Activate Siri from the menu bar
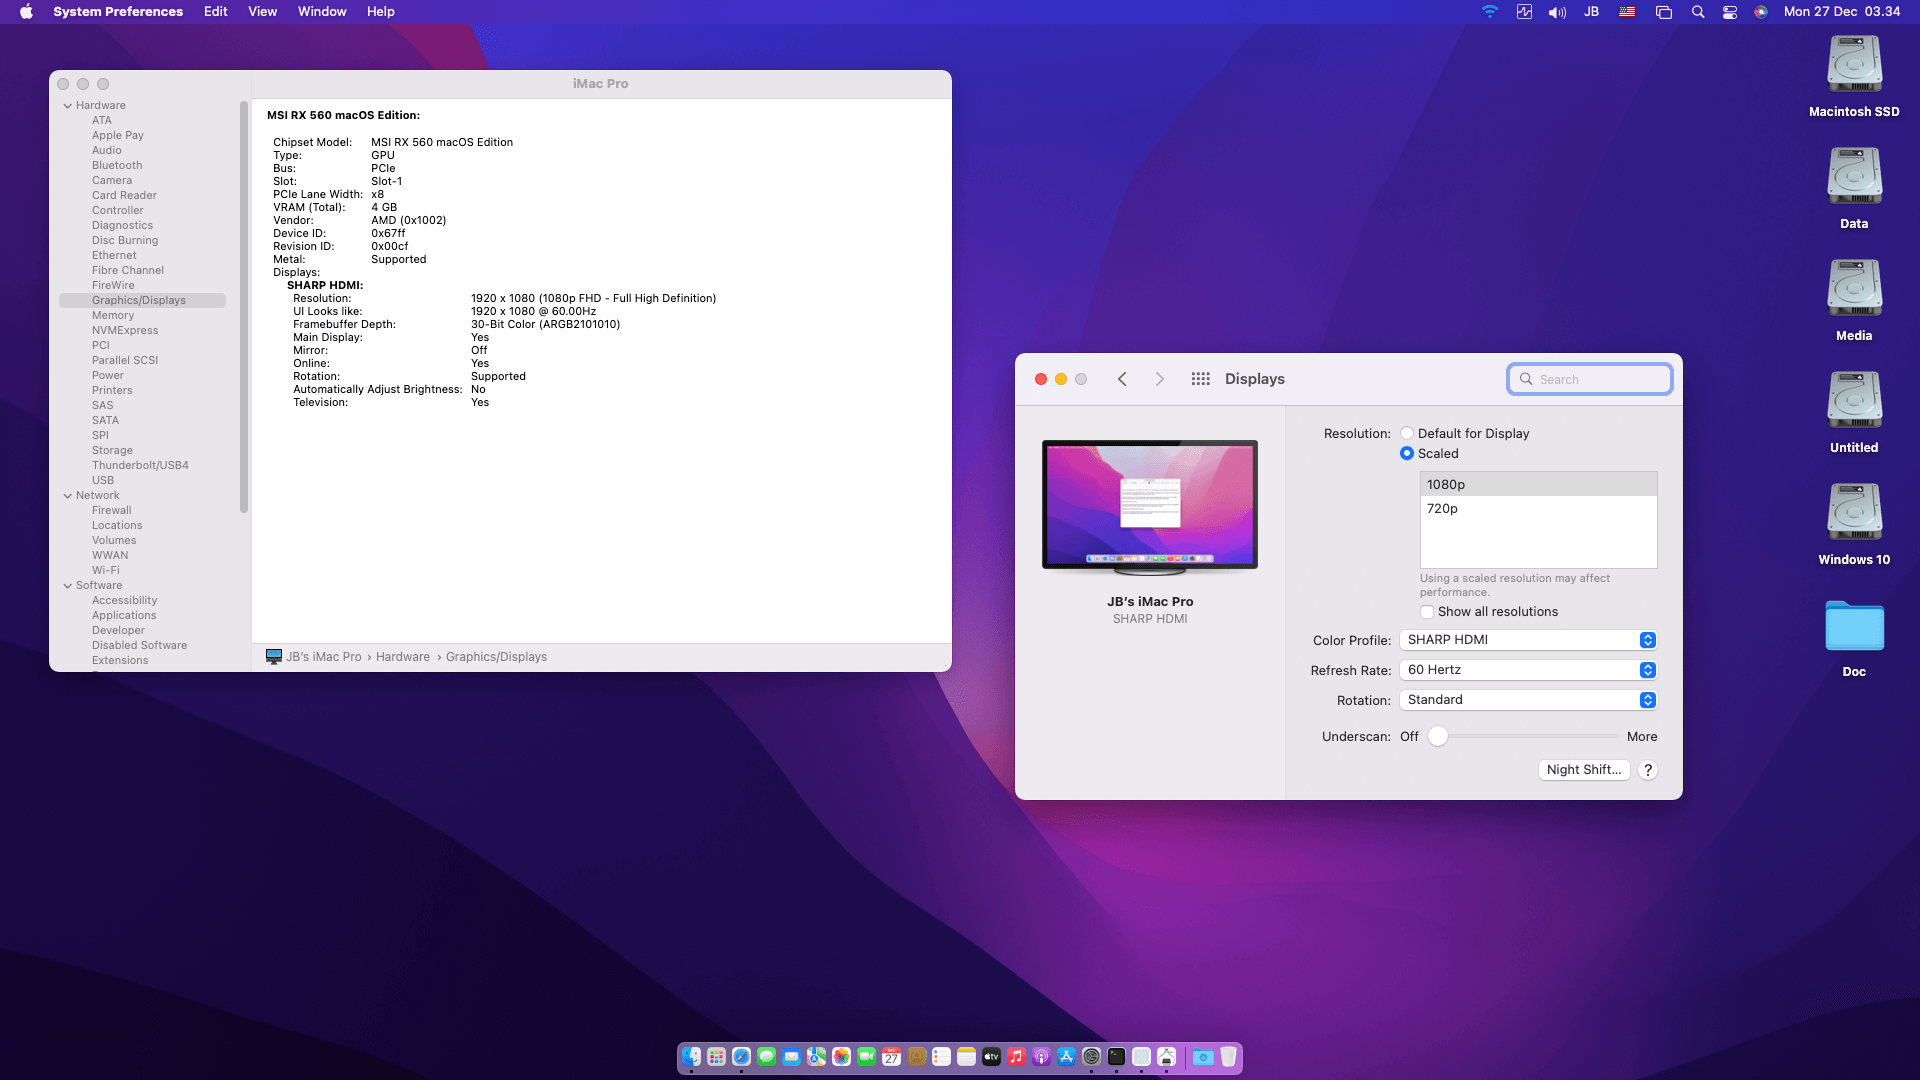1920x1080 pixels. pos(1761,12)
